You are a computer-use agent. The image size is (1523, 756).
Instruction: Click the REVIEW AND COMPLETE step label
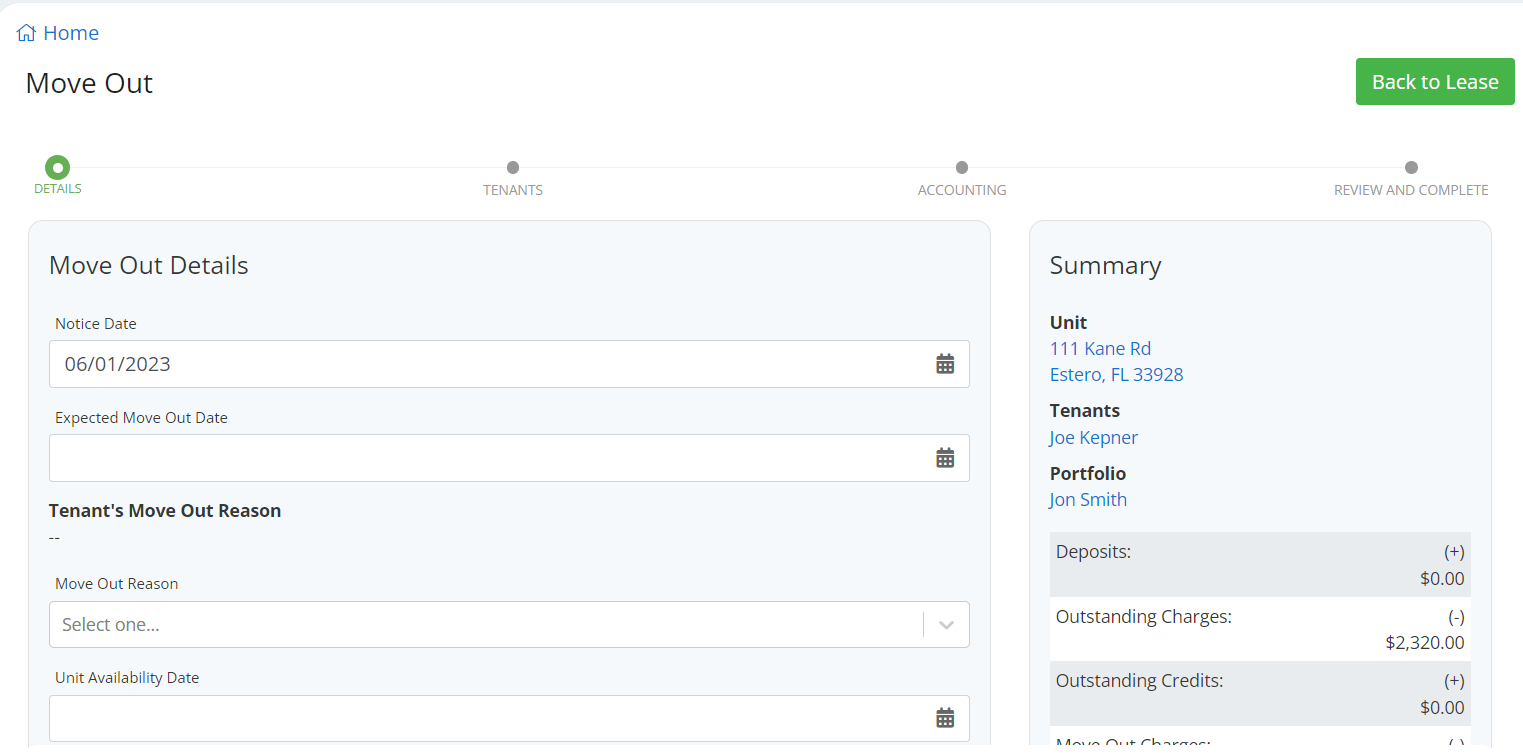coord(1411,190)
